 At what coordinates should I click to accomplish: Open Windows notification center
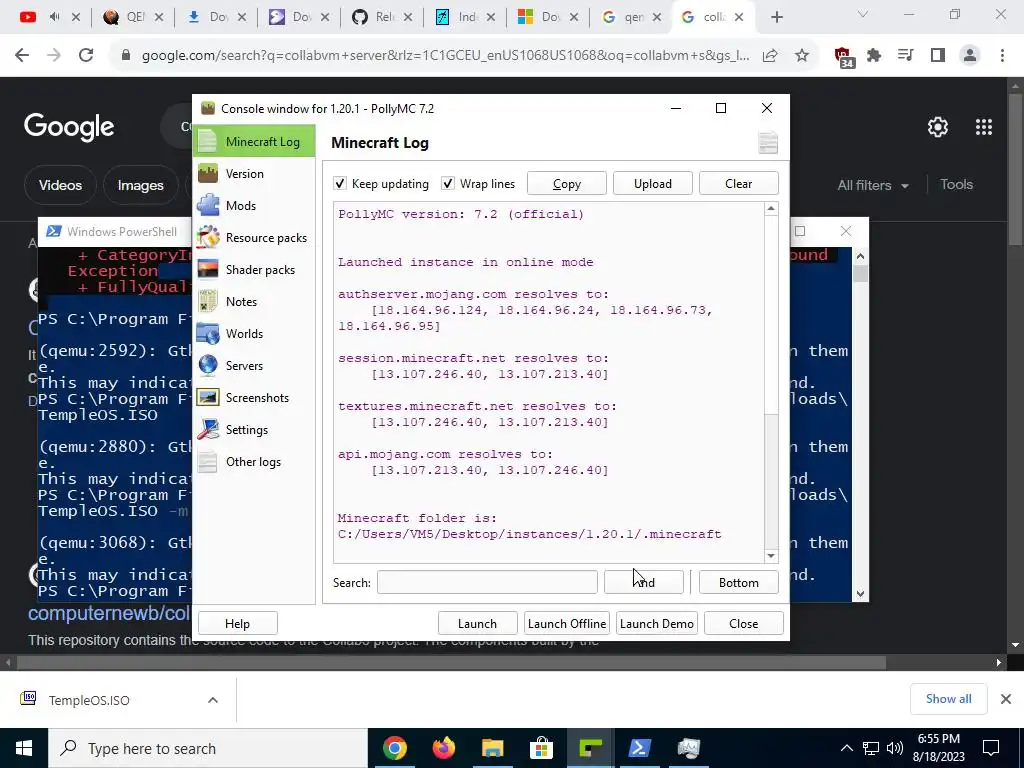click(x=991, y=748)
